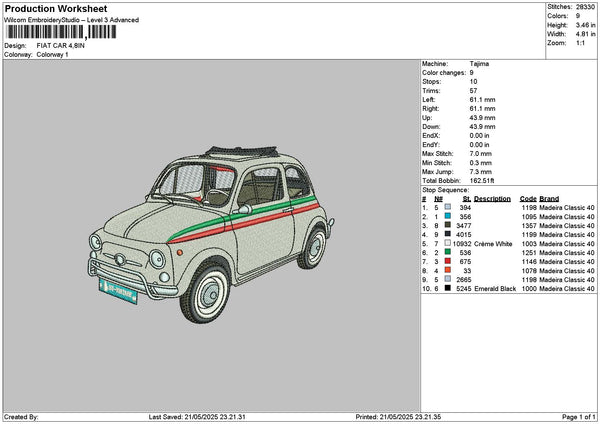Click stitch count '394' in stop row 1

point(465,208)
